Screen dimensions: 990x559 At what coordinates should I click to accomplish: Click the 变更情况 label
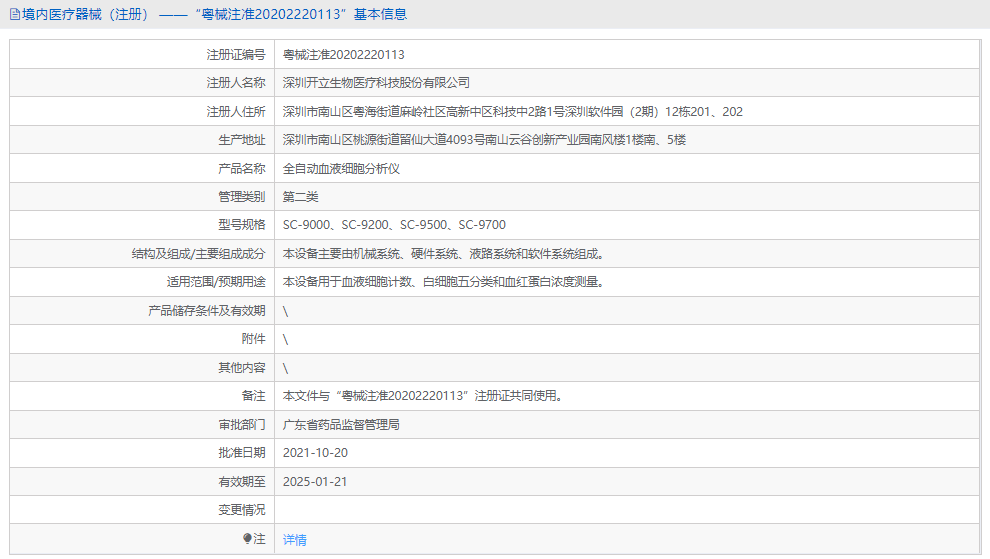[x=242, y=510]
